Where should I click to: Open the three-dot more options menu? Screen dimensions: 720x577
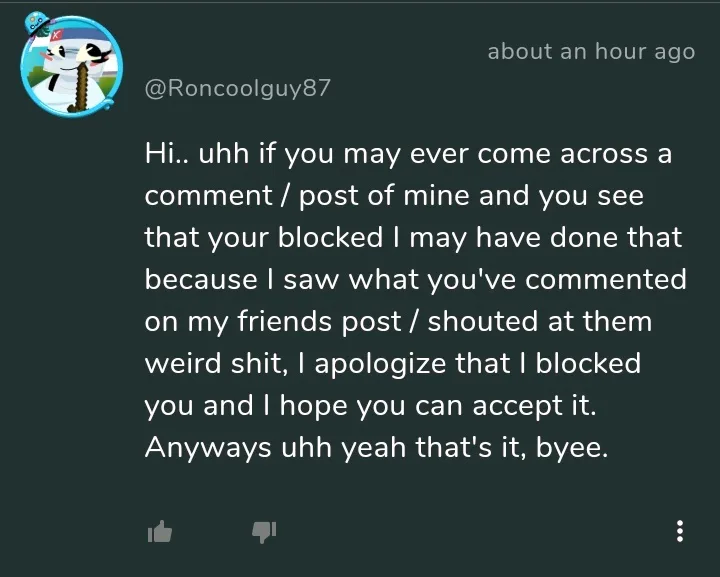(x=680, y=532)
